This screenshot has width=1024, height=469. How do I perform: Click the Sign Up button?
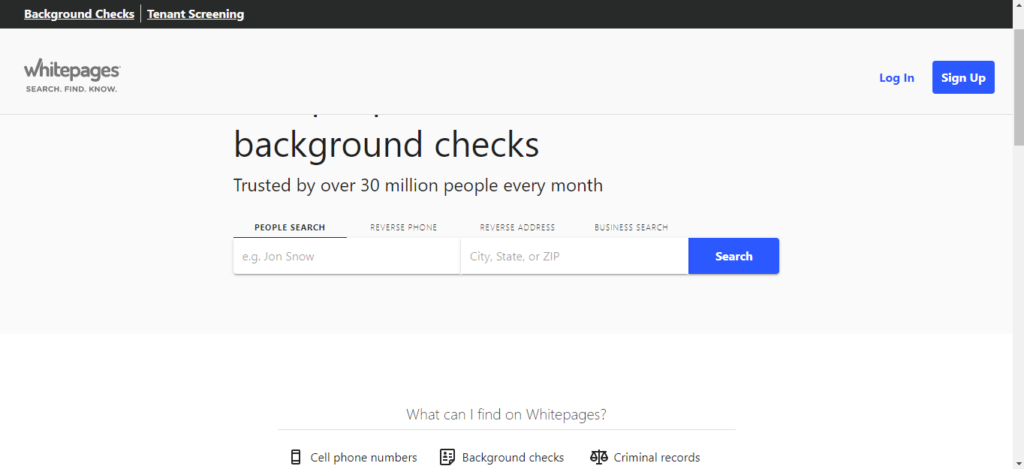pos(963,77)
